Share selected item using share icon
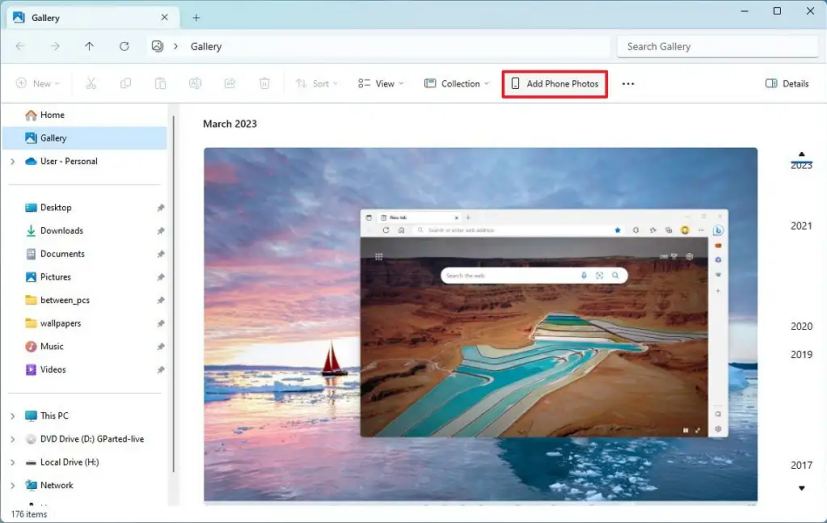Screen dimensions: 827x523 (x=229, y=83)
